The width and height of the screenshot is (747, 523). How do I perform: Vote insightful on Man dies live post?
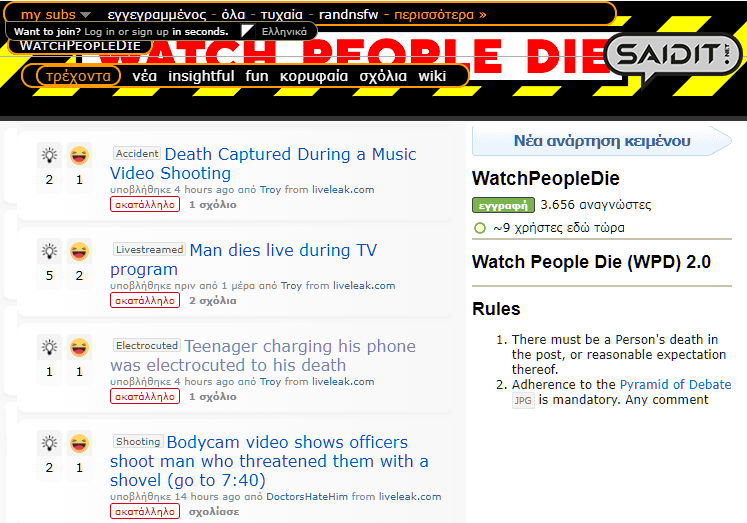pyautogui.click(x=50, y=251)
